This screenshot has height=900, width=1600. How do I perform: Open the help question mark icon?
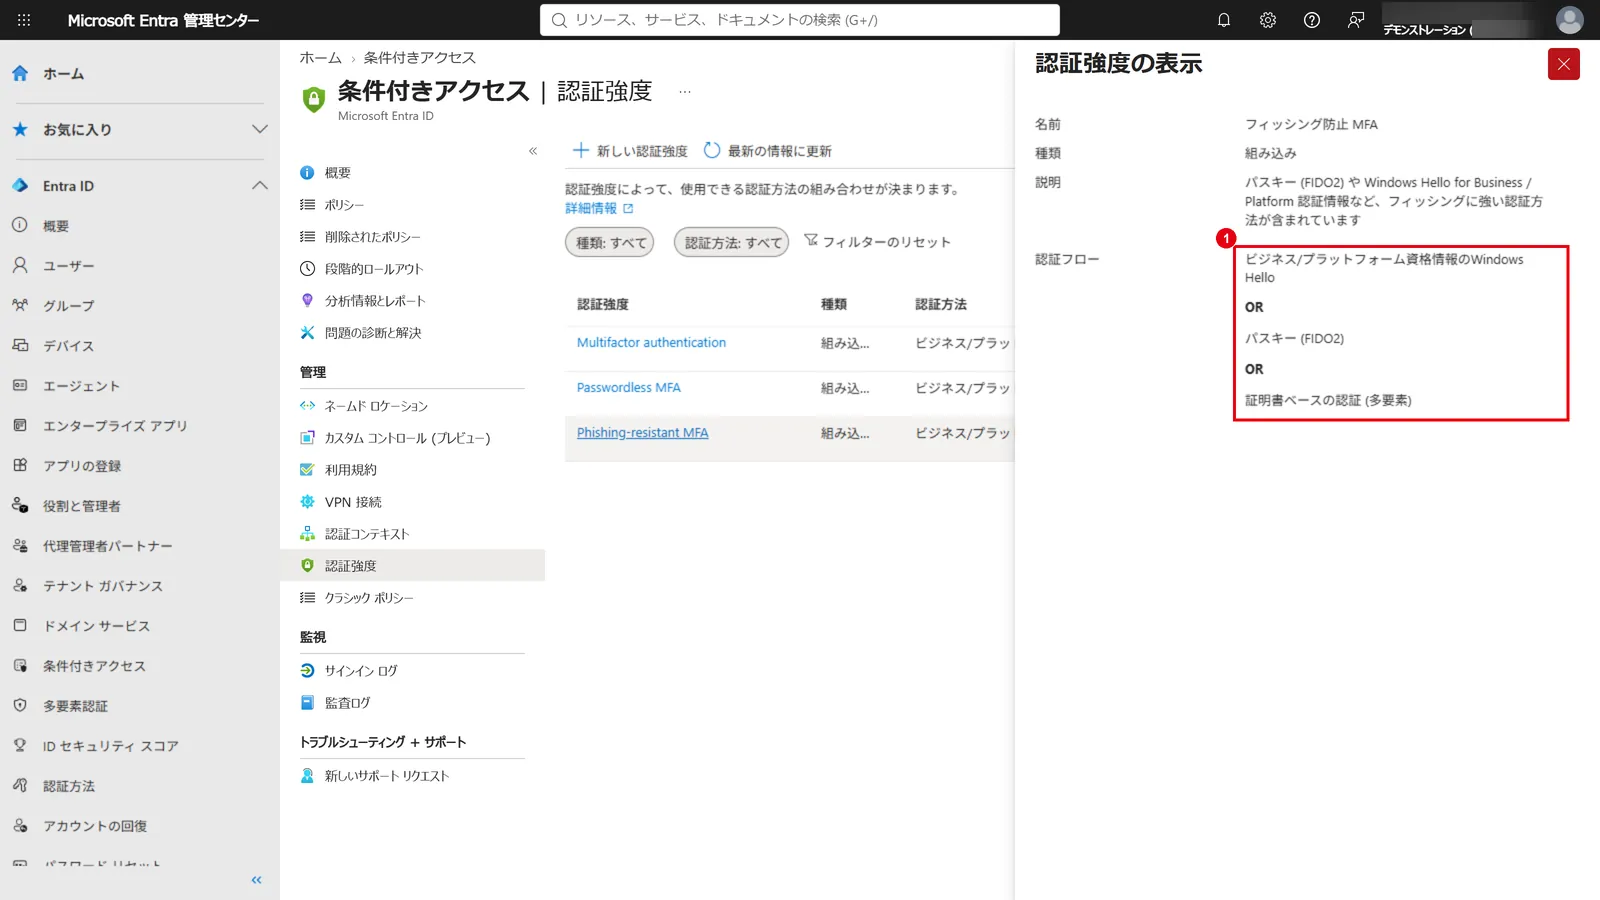click(1312, 20)
